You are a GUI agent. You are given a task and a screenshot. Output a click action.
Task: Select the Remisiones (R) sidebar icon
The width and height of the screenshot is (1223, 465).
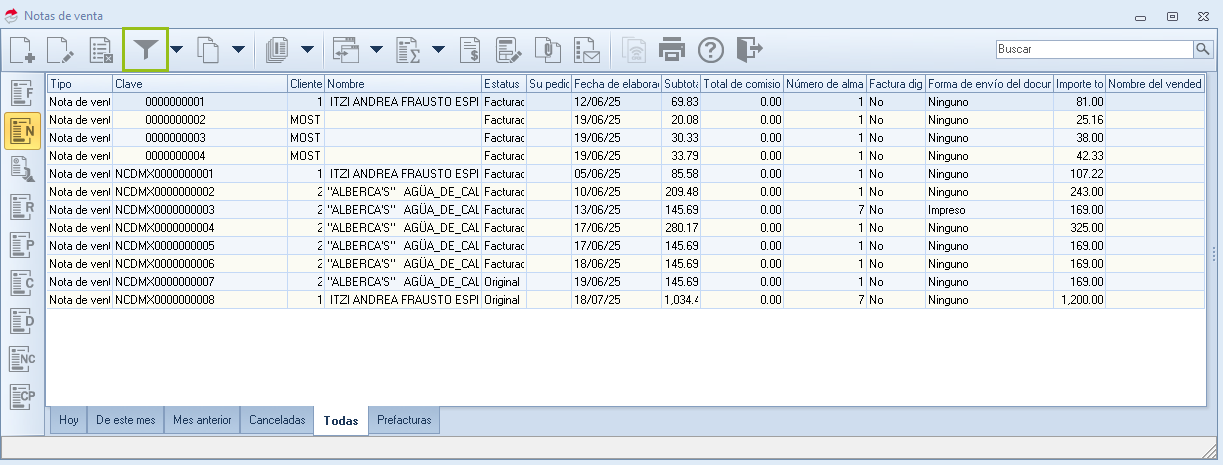point(23,207)
